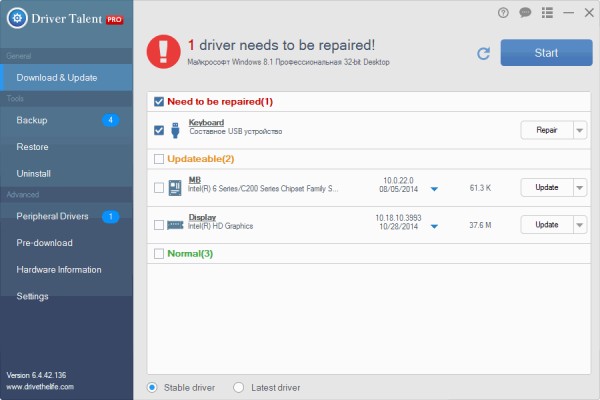
Task: Click the Display graphics card icon
Action: [x=175, y=225]
